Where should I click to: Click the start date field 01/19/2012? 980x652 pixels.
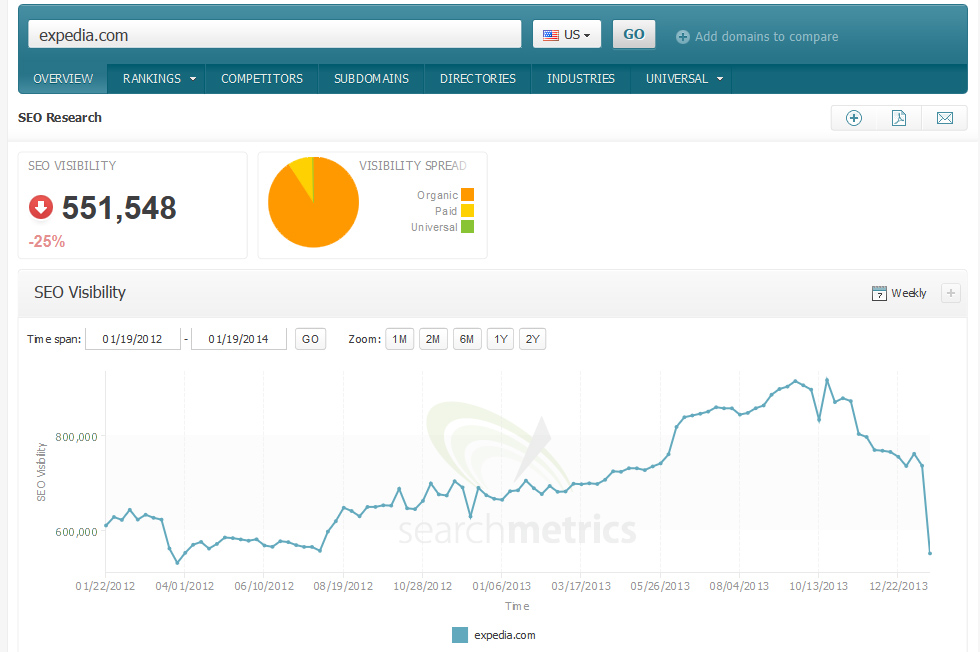tap(133, 339)
